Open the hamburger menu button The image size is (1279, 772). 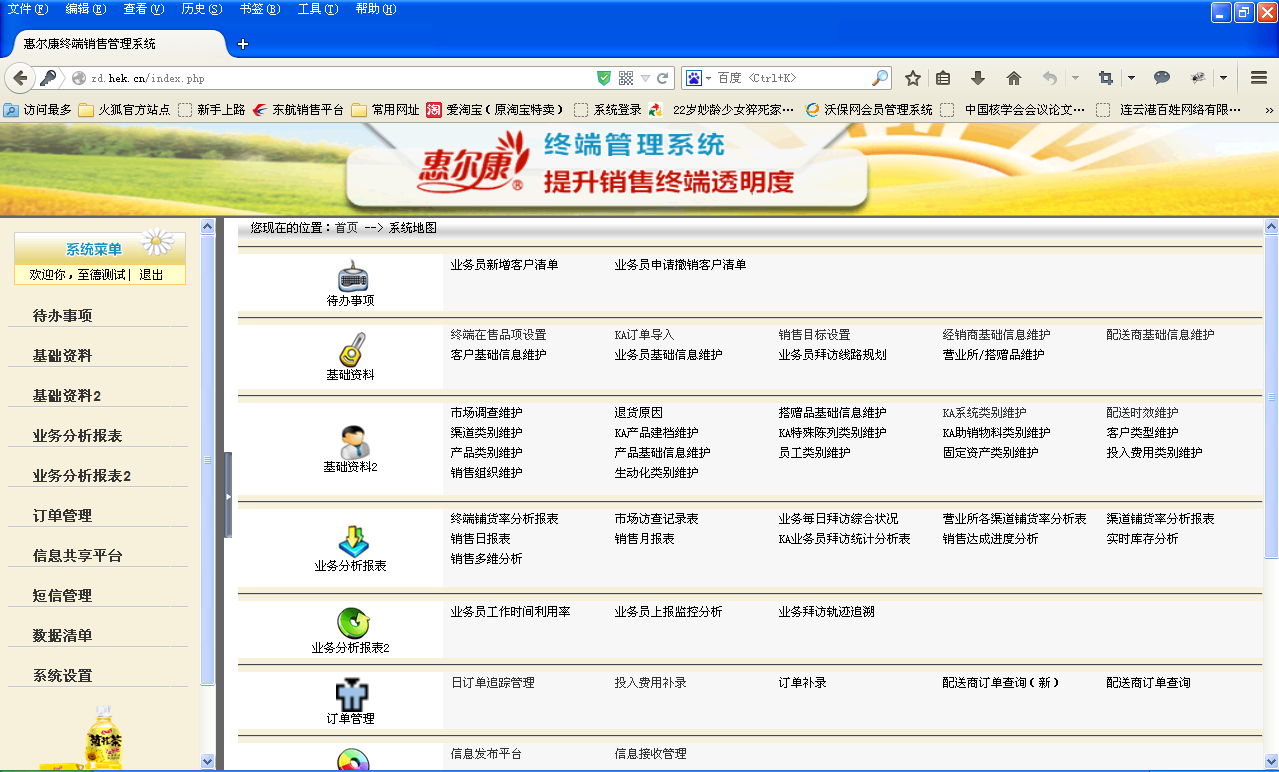pyautogui.click(x=1259, y=78)
